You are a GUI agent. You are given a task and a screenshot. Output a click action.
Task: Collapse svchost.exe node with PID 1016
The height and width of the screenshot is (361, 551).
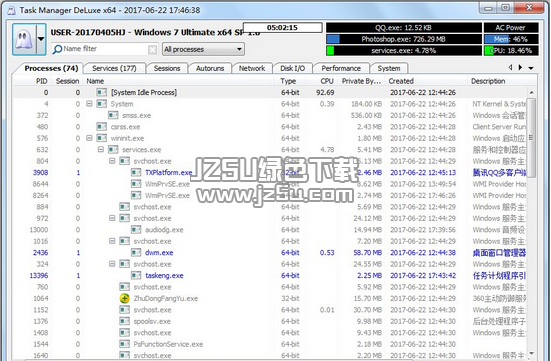(x=112, y=241)
